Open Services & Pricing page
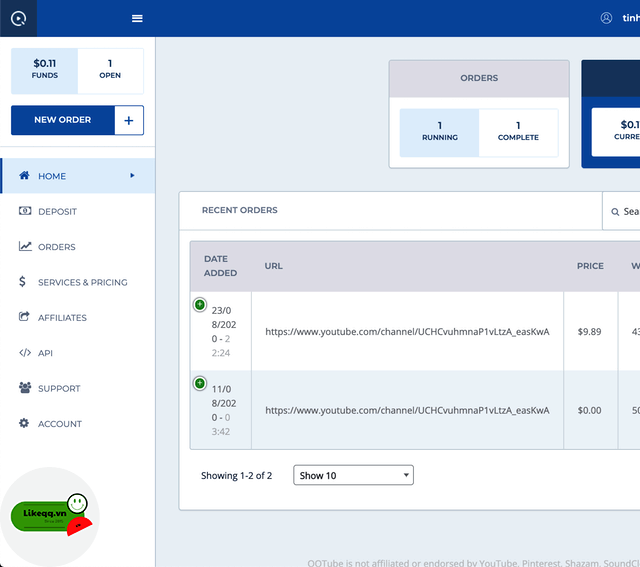The image size is (640, 567). [78, 282]
